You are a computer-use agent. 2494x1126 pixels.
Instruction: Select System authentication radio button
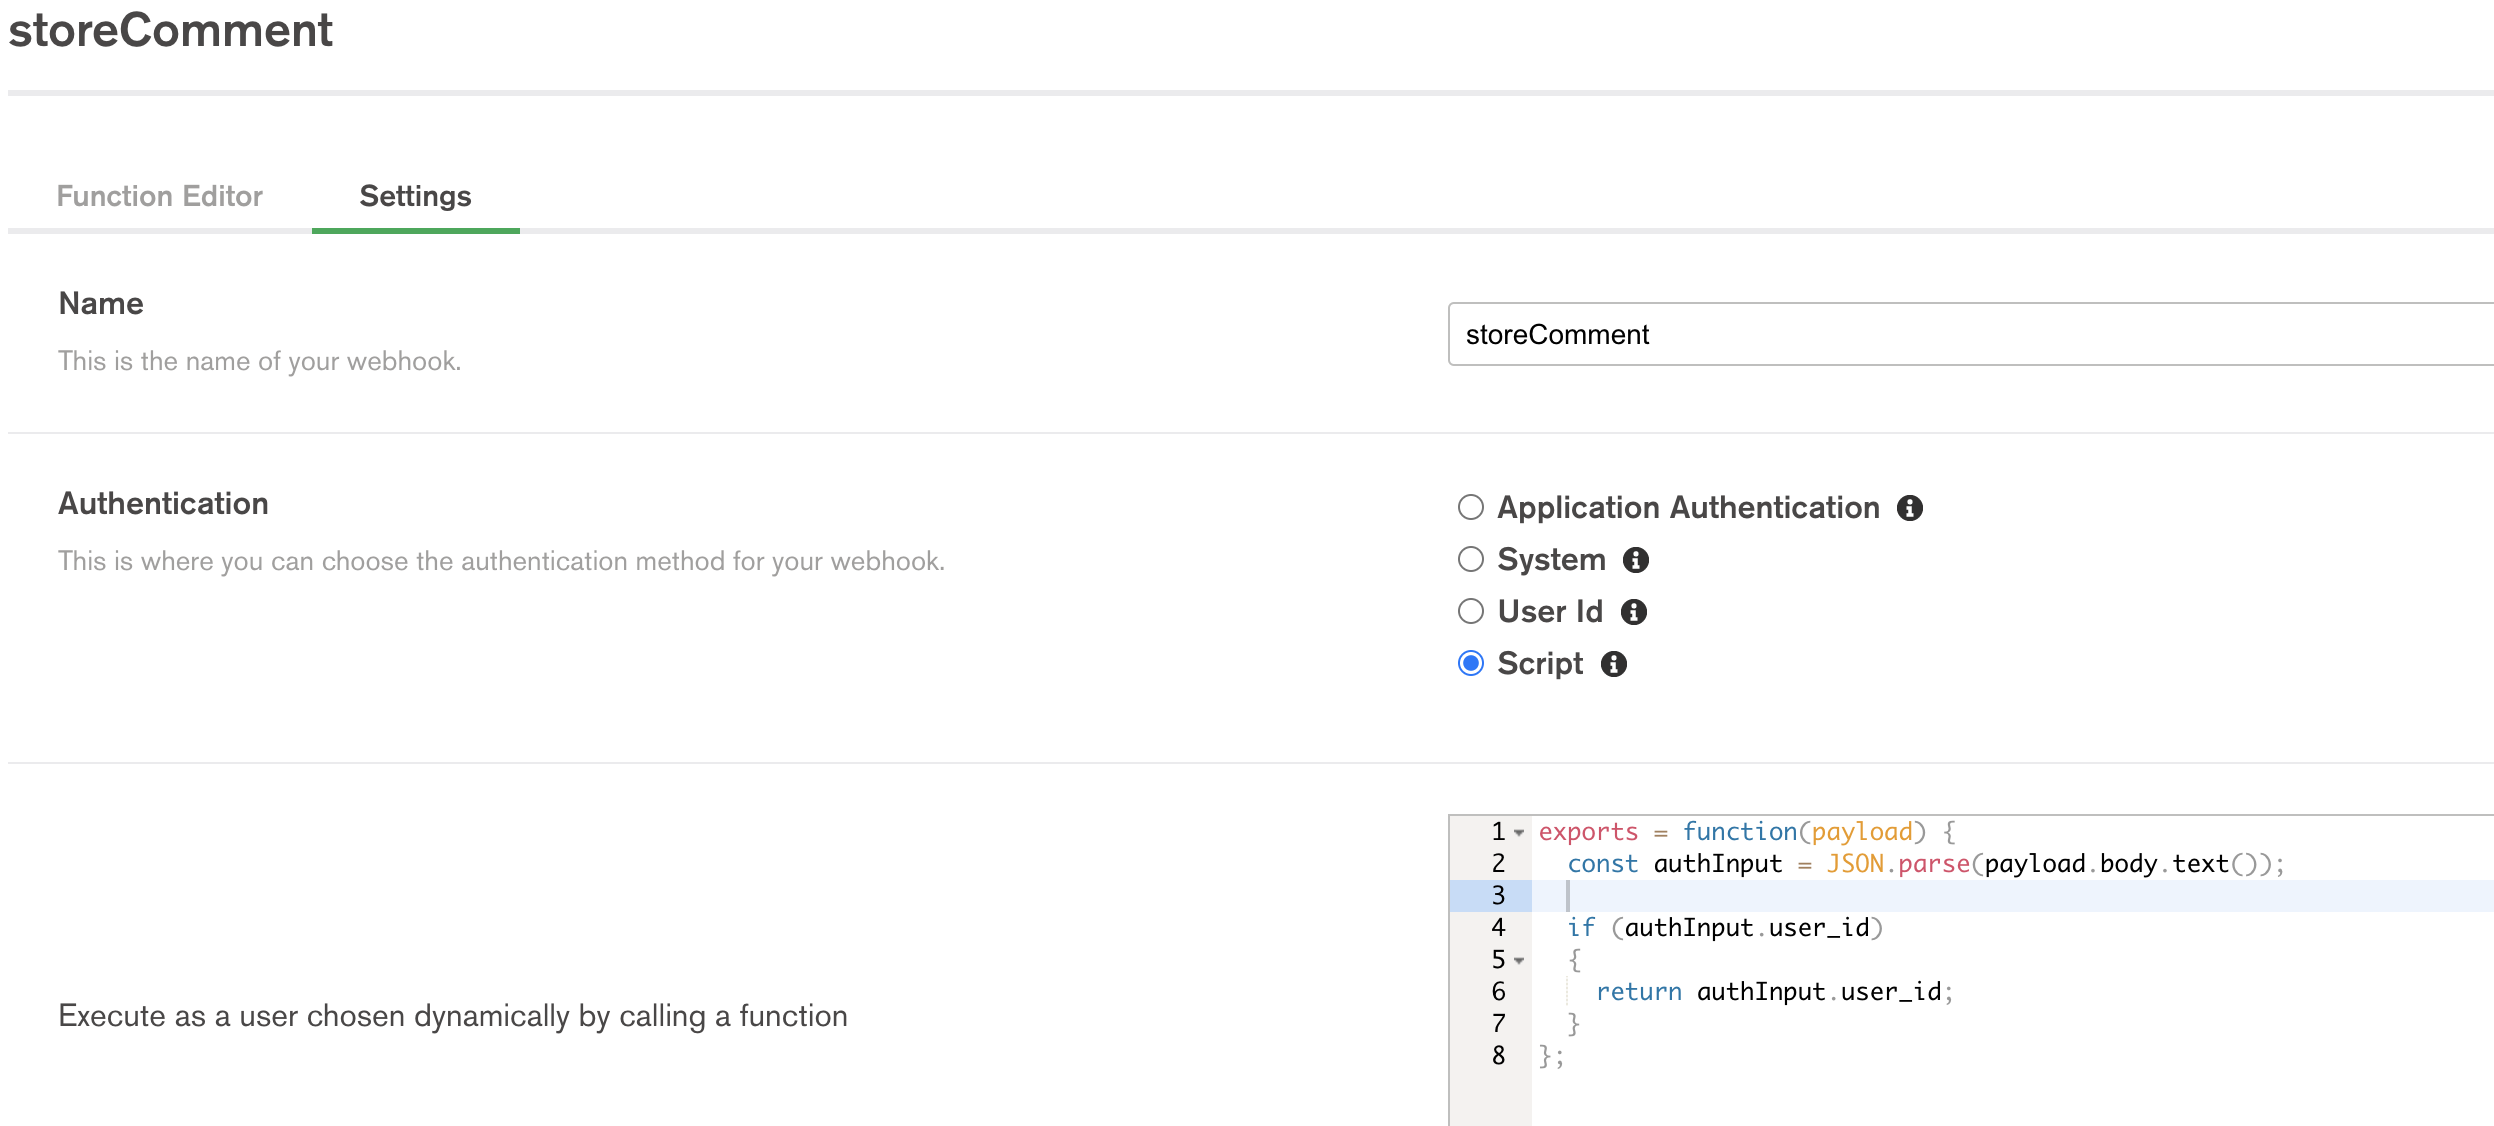[x=1470, y=560]
